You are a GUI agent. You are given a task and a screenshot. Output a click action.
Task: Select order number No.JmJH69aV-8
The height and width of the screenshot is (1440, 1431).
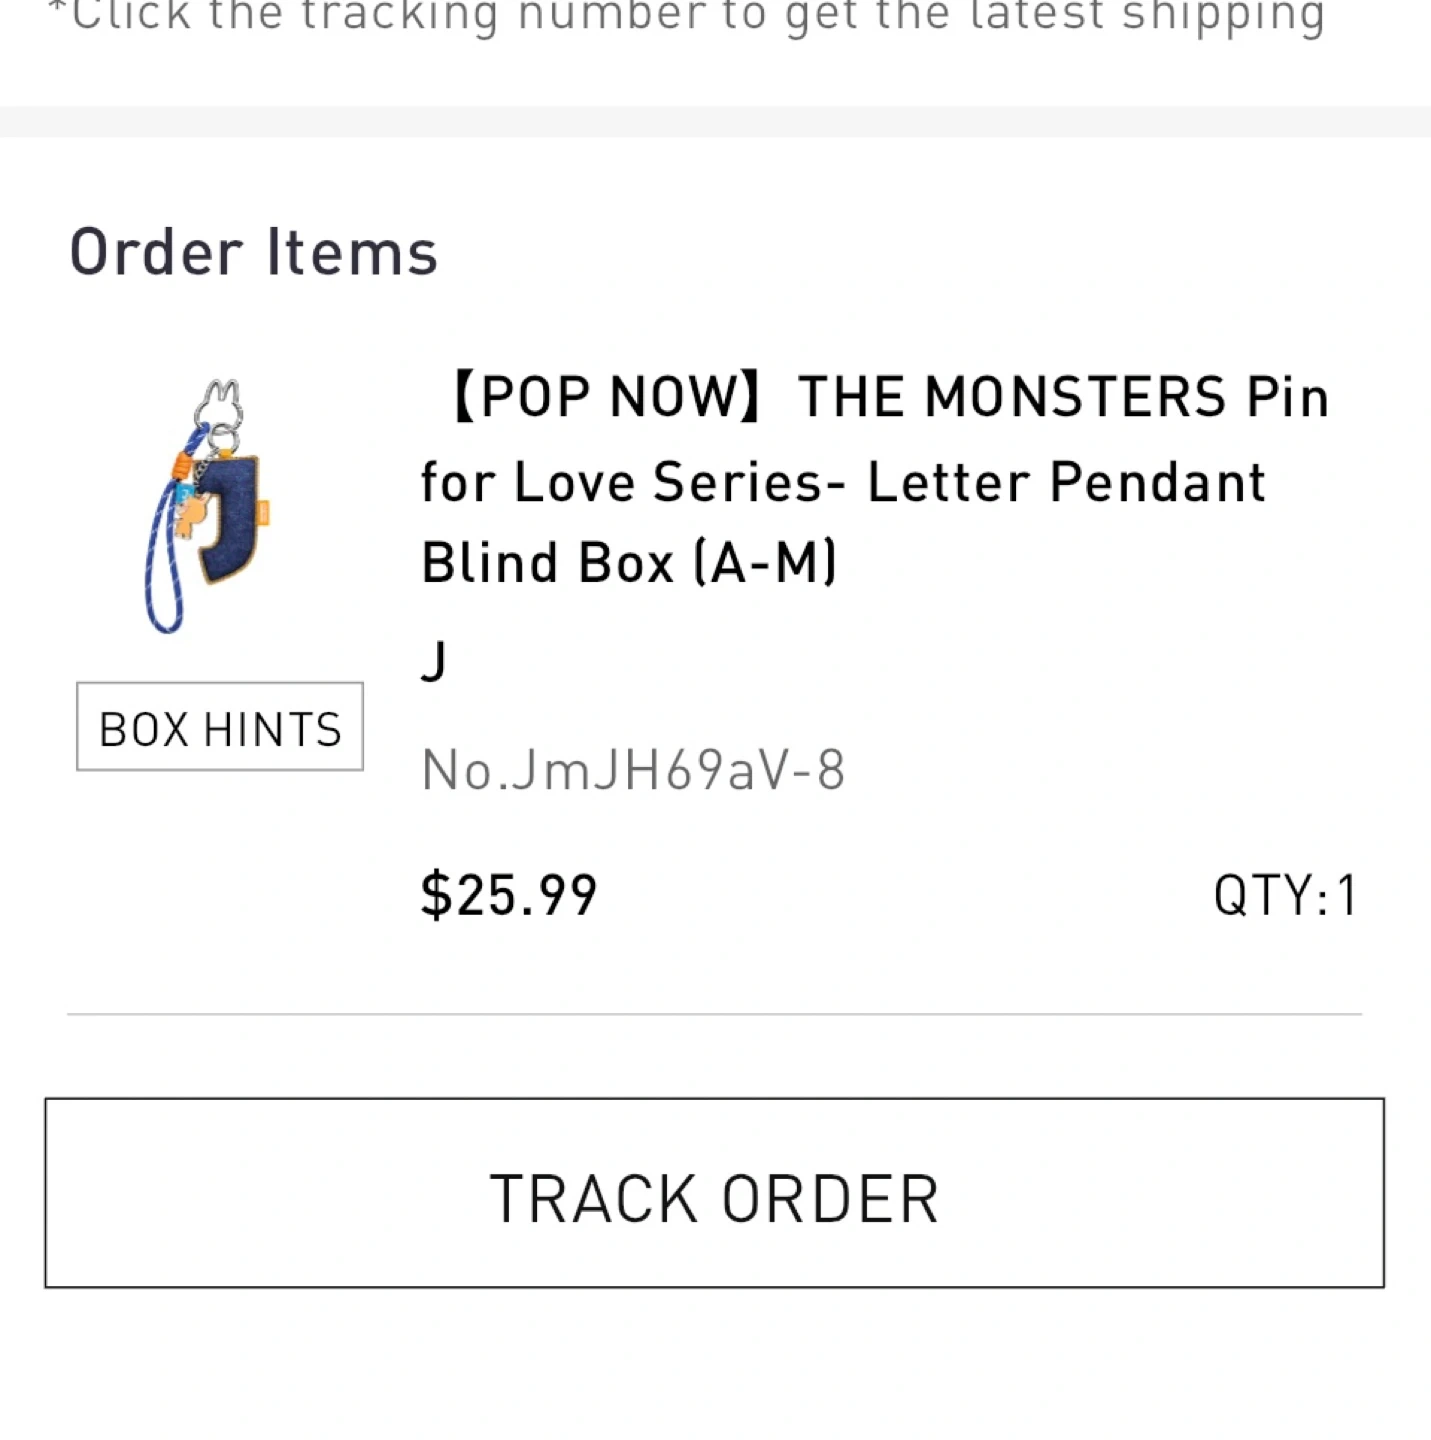pos(633,770)
